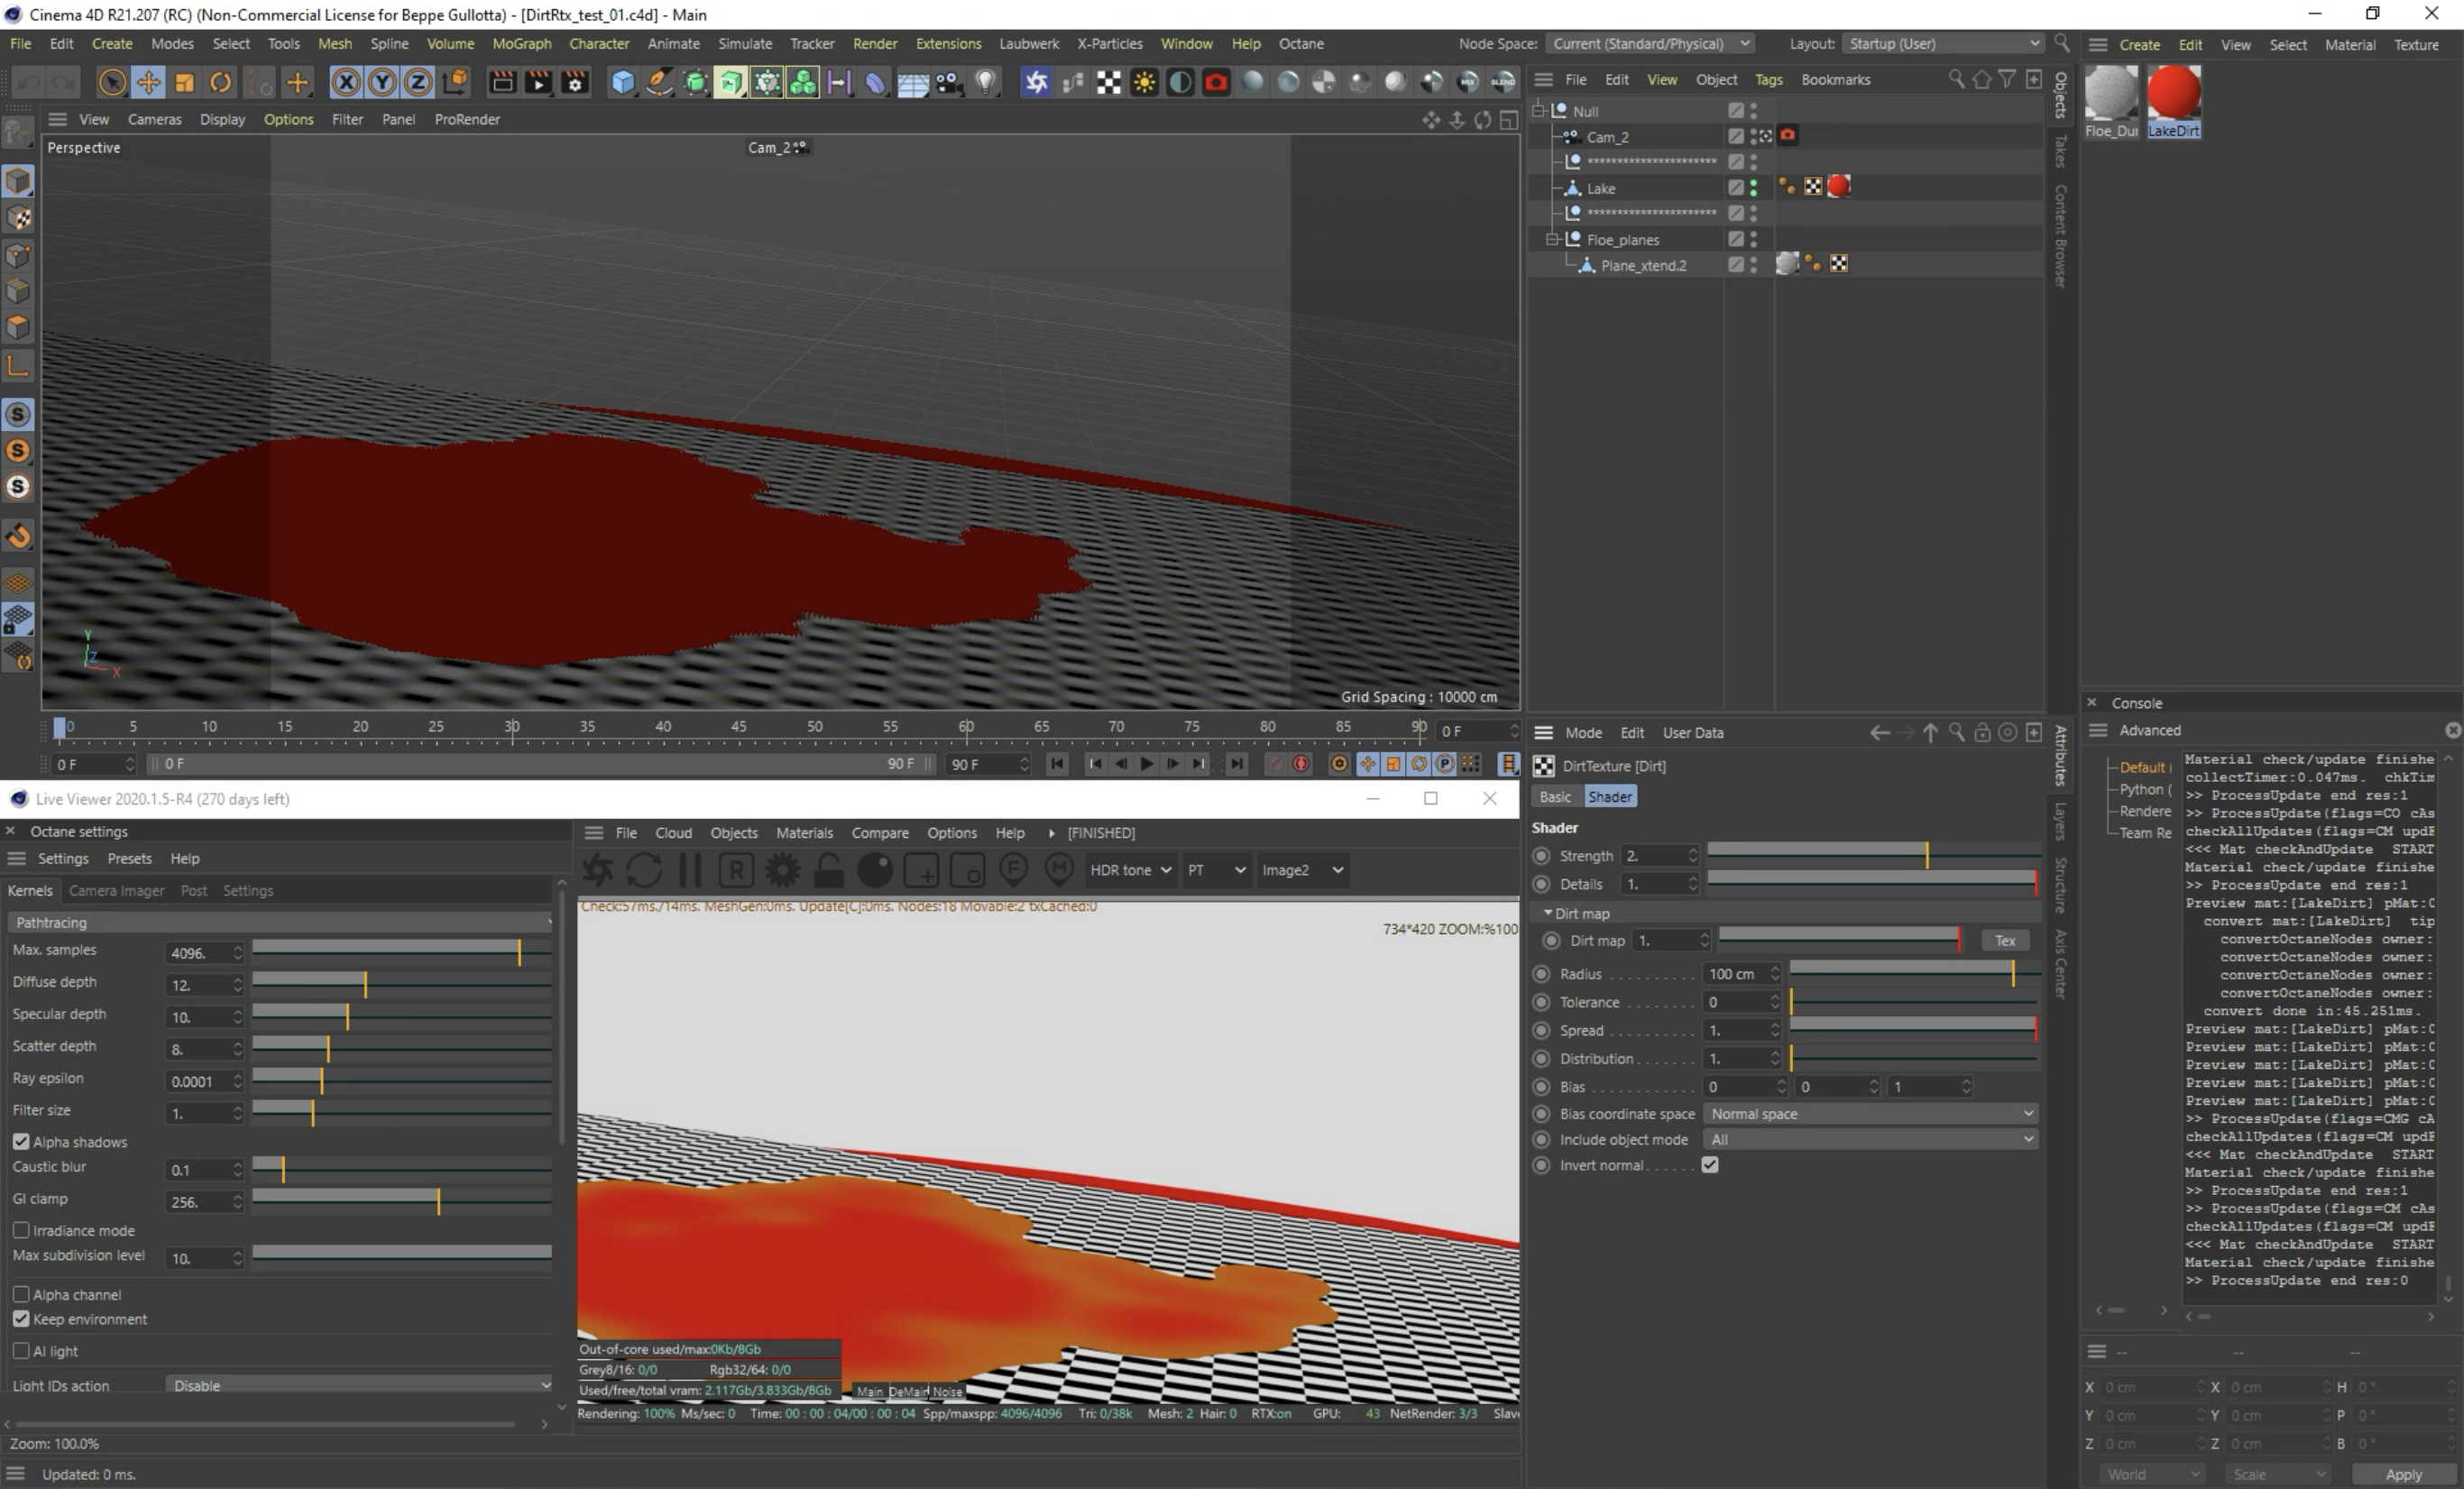Open Bias coordinate space dropdown
Image resolution: width=2464 pixels, height=1489 pixels.
(1869, 1113)
